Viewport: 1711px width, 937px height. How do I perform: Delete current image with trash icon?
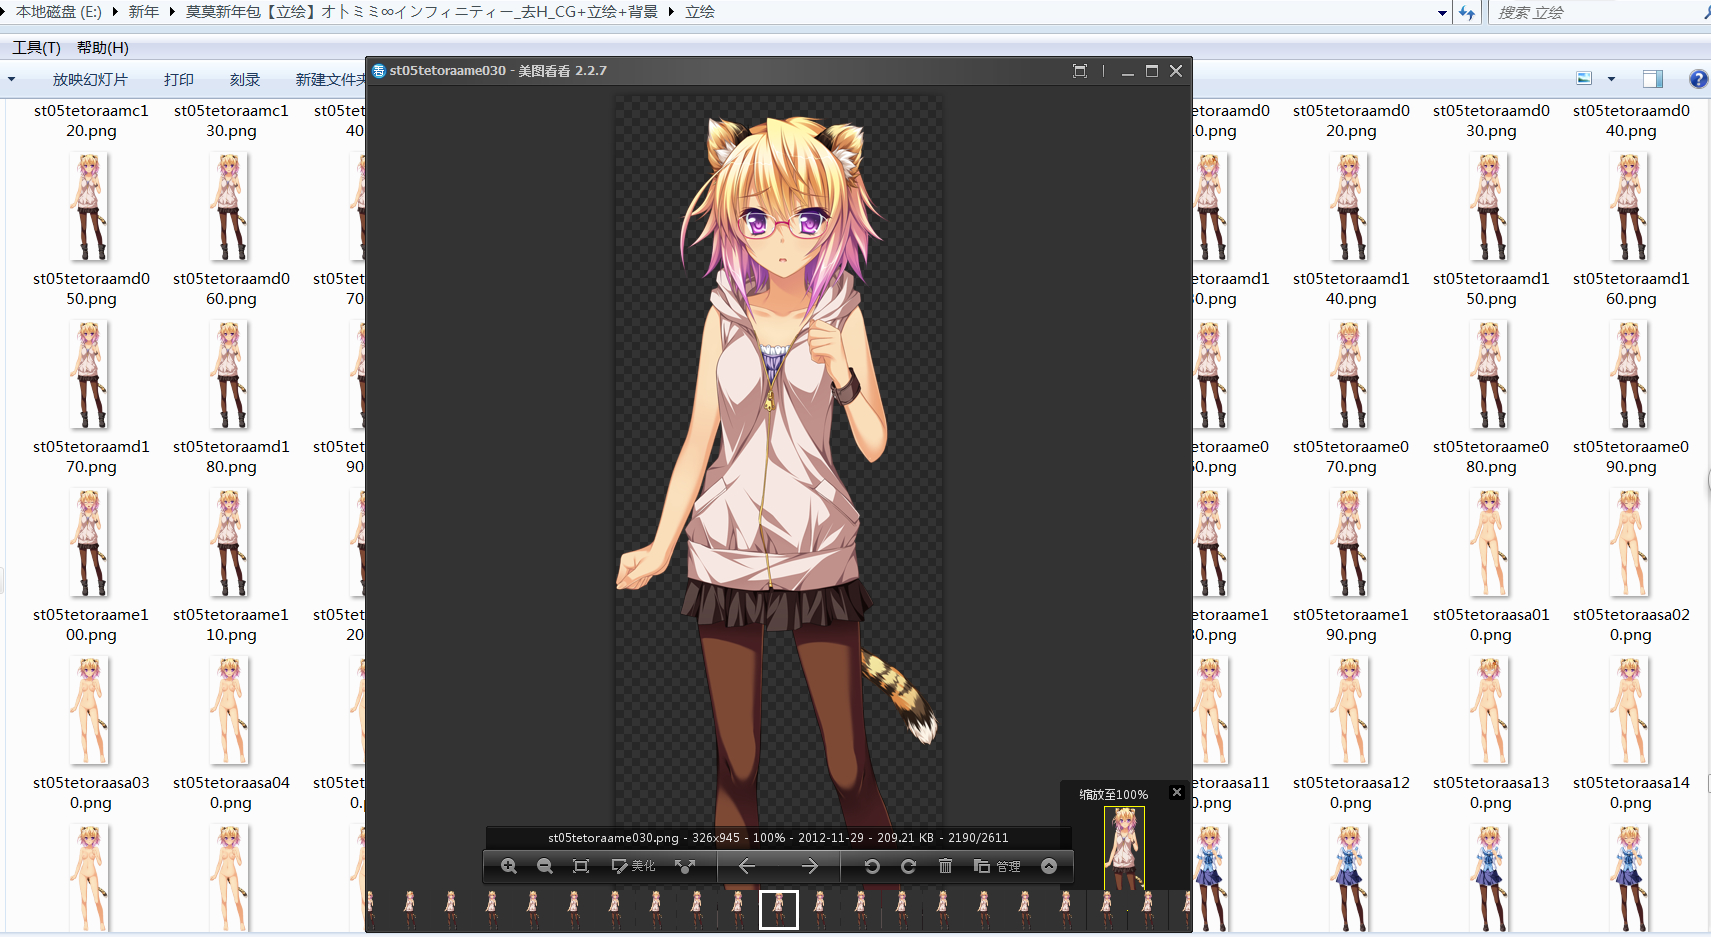click(945, 866)
